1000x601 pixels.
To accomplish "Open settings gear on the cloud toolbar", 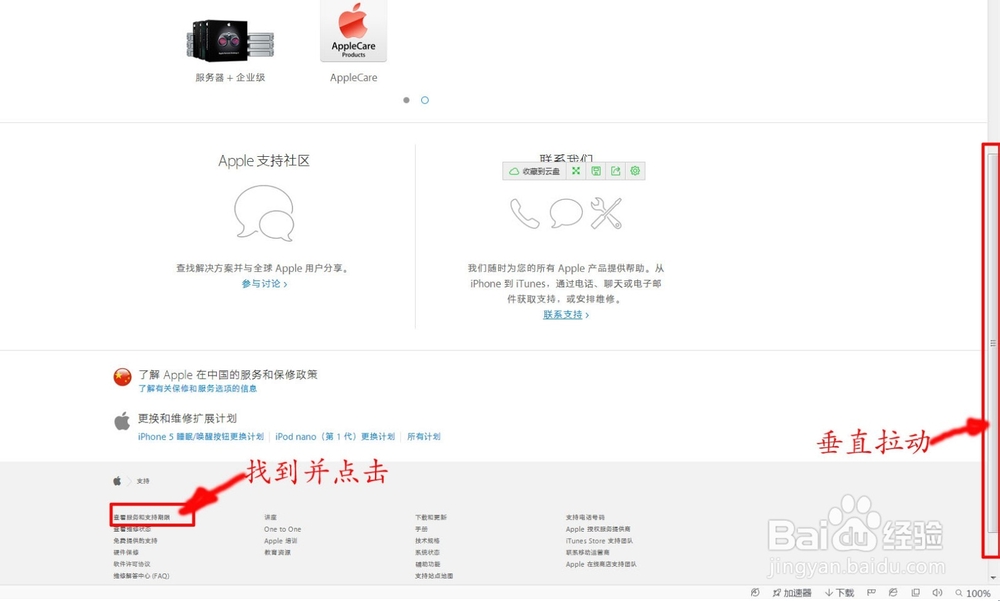I will pyautogui.click(x=635, y=171).
